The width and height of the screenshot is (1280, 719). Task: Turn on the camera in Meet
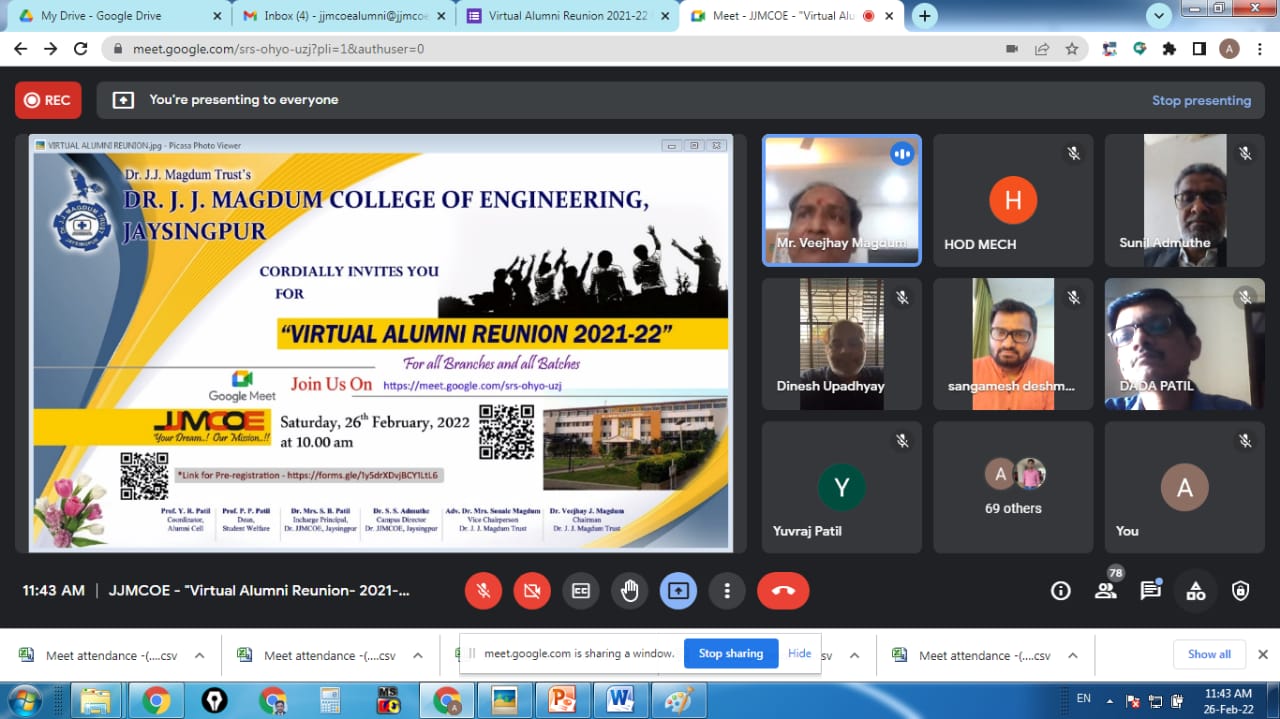pos(532,591)
